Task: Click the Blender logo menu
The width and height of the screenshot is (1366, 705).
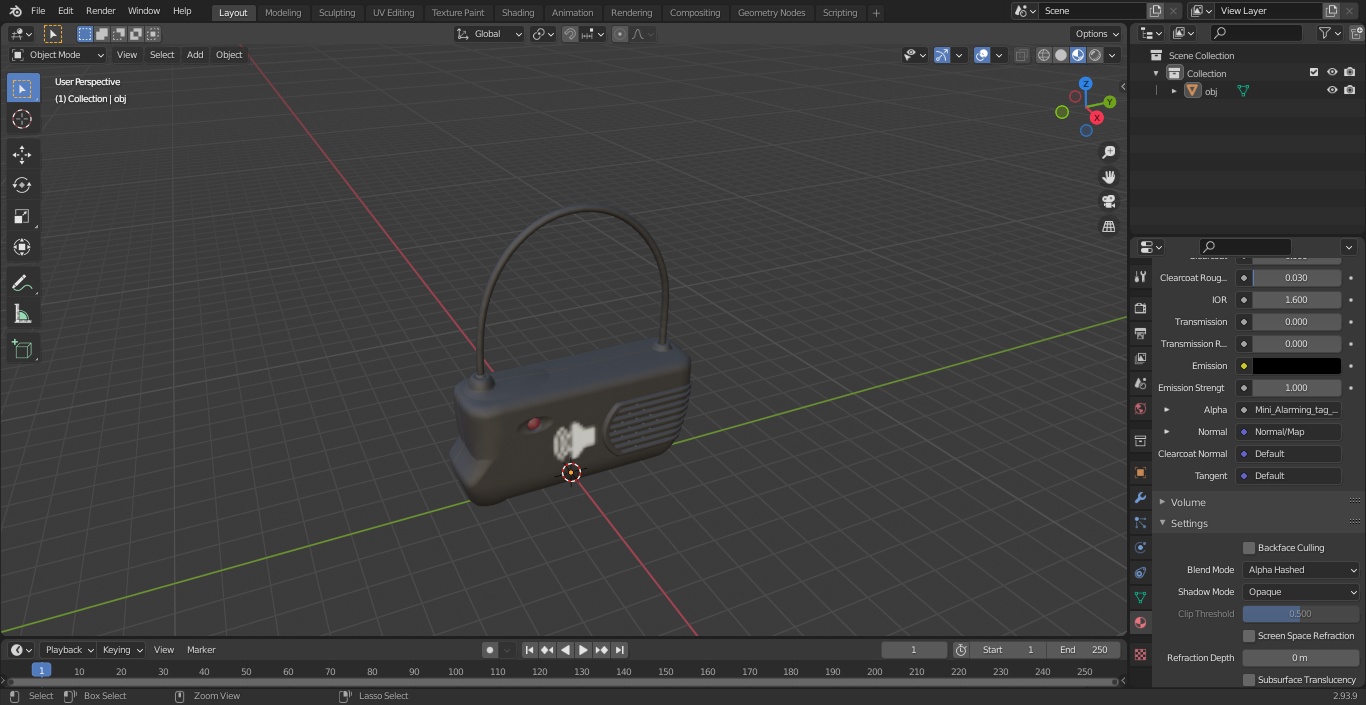Action: (15, 11)
